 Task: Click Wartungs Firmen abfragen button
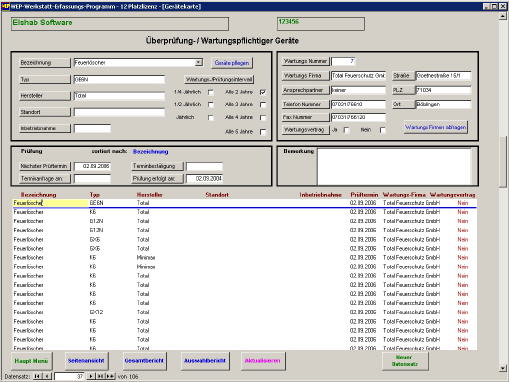pos(436,127)
